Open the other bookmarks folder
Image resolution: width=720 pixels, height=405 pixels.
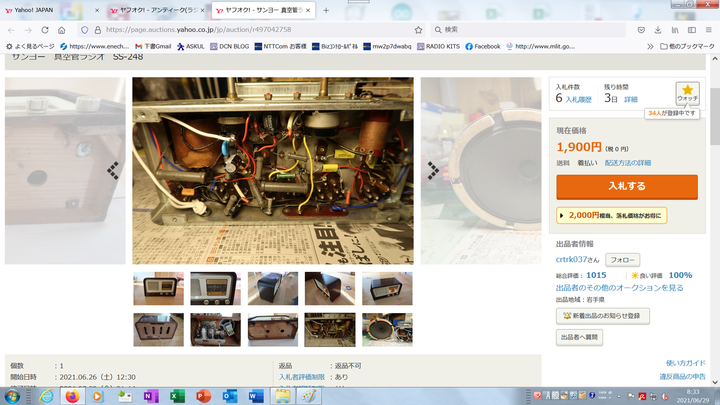pyautogui.click(x=685, y=46)
